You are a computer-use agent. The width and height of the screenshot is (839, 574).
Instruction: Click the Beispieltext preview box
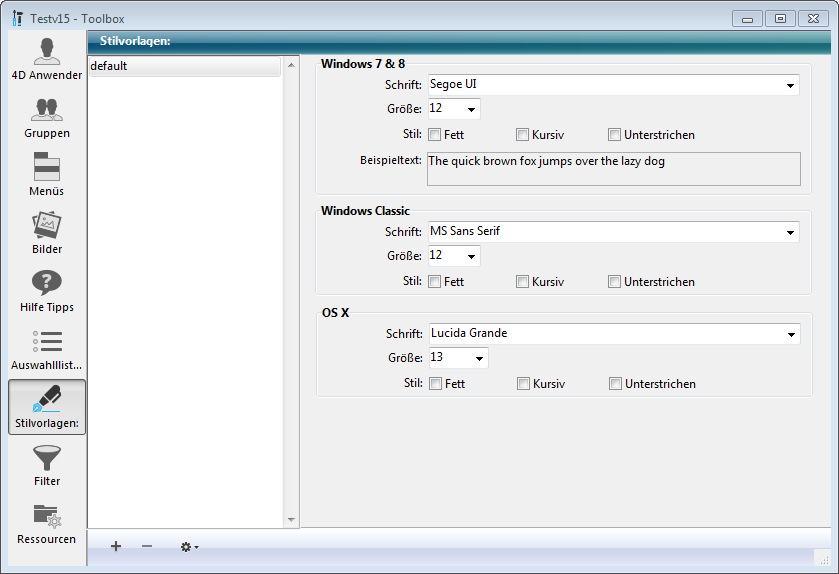[613, 169]
